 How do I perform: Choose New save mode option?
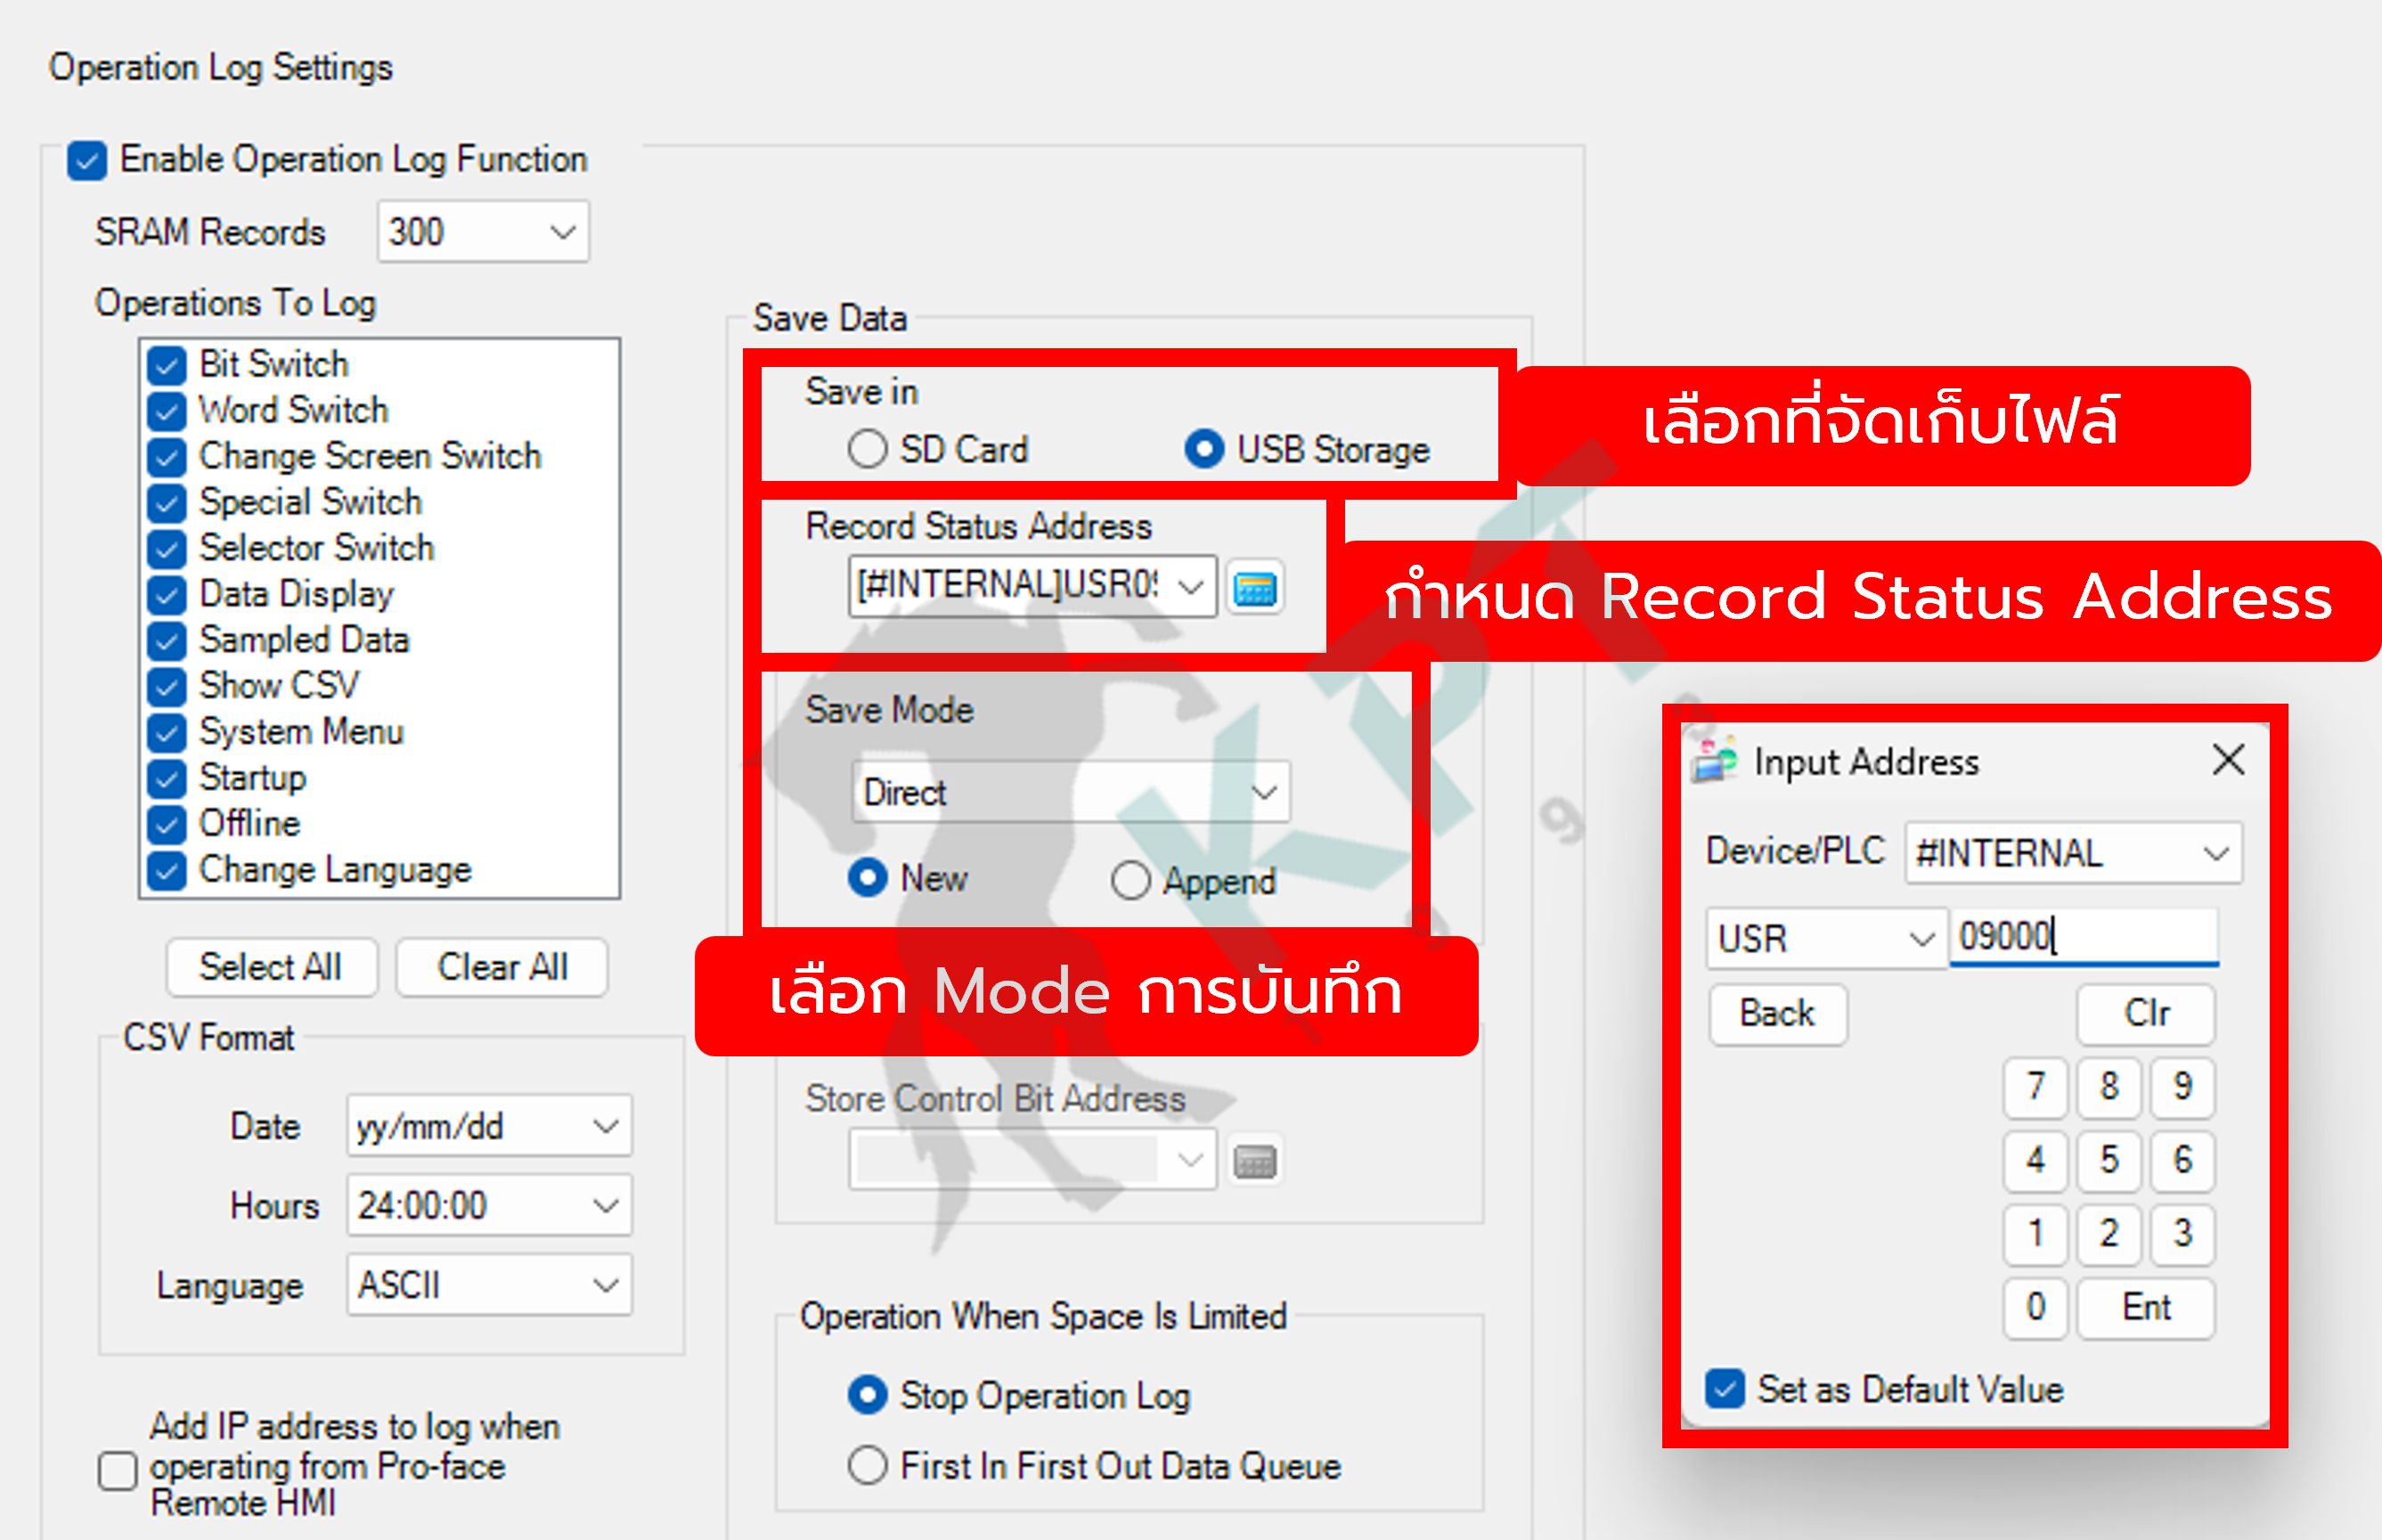867,878
